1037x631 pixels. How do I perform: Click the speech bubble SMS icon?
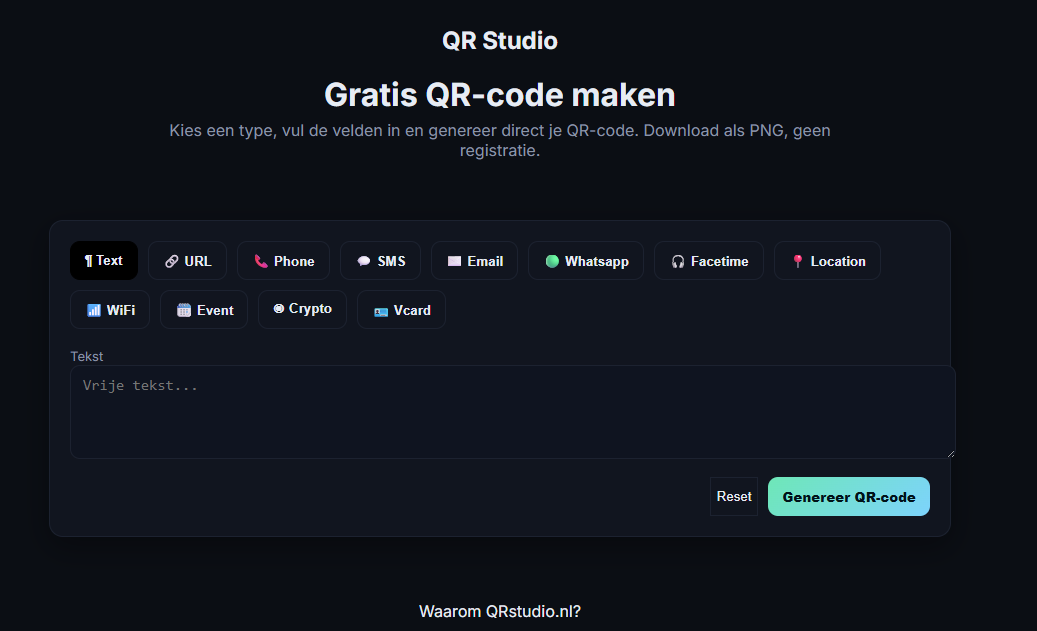coord(364,261)
